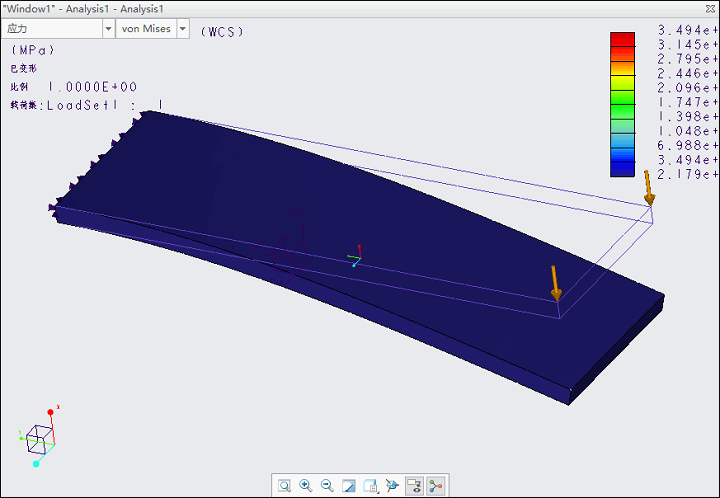Click the datum display filters icon
Viewport: 720px width, 498px height.
[x=392, y=486]
